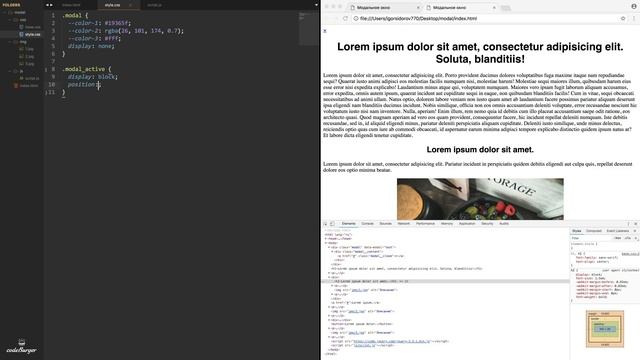
Task: Click line 10 position property in editor
Action: click(82, 84)
